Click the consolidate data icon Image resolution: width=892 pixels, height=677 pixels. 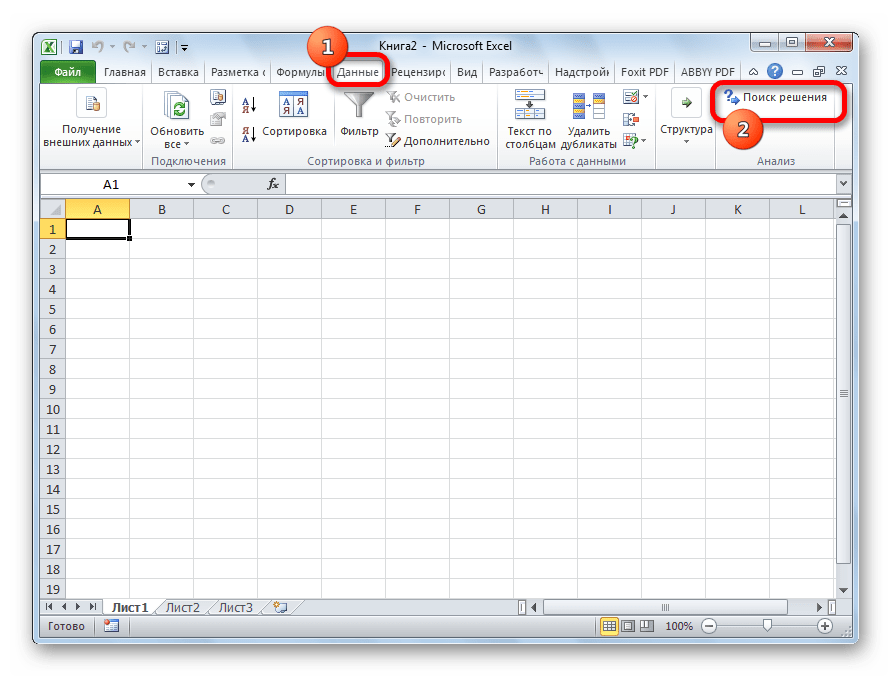(630, 119)
